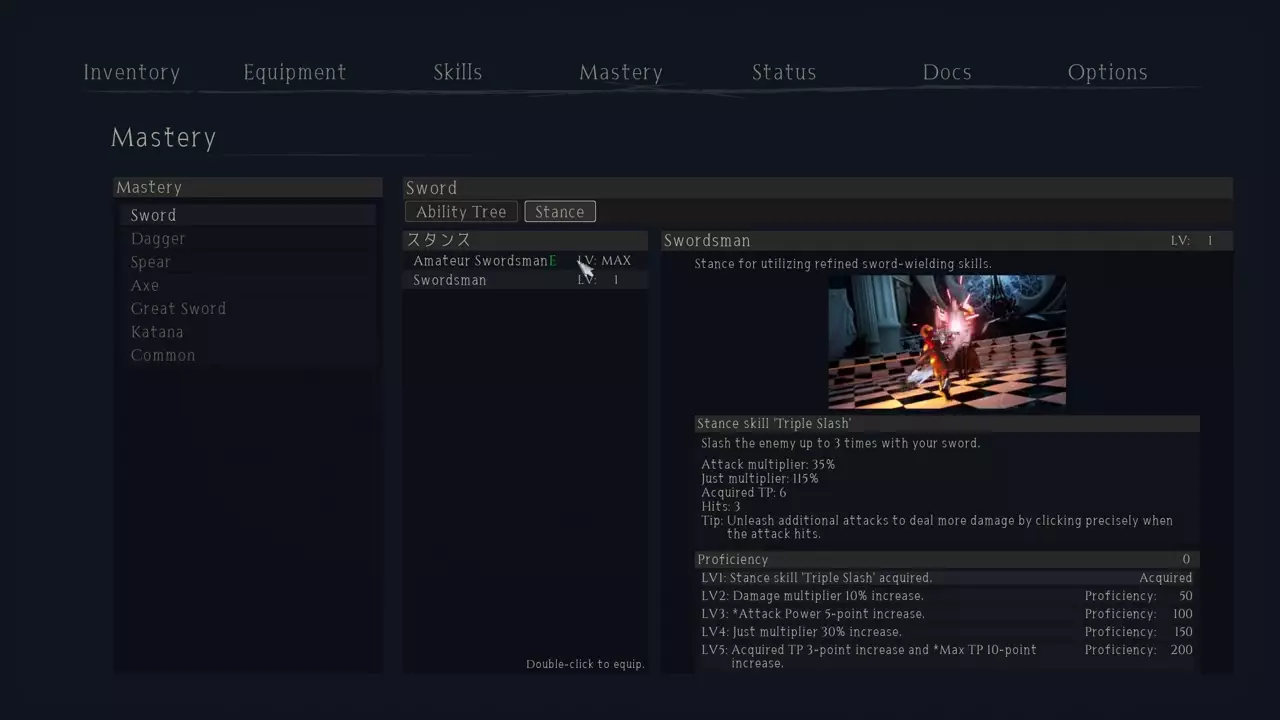Viewport: 1280px width, 720px height.
Task: Select Amateur Swordsman stance
Action: (x=526, y=261)
